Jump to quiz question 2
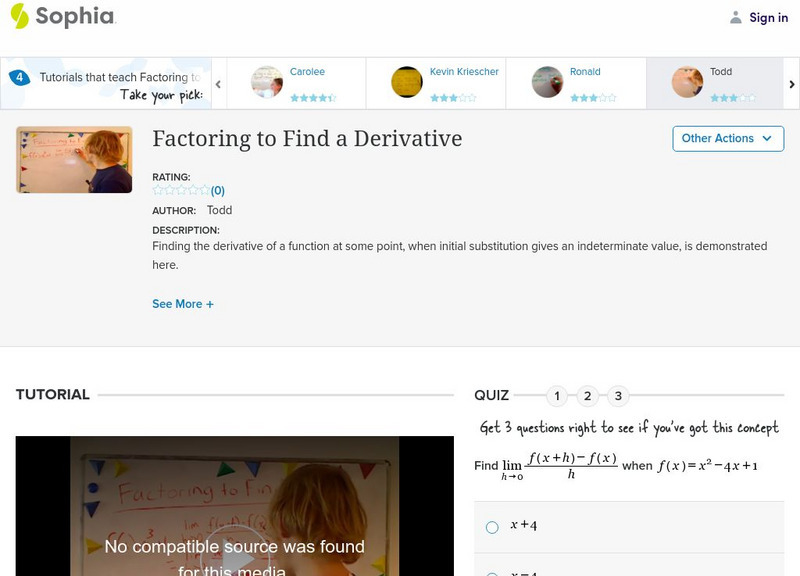This screenshot has height=576, width=800. [587, 396]
